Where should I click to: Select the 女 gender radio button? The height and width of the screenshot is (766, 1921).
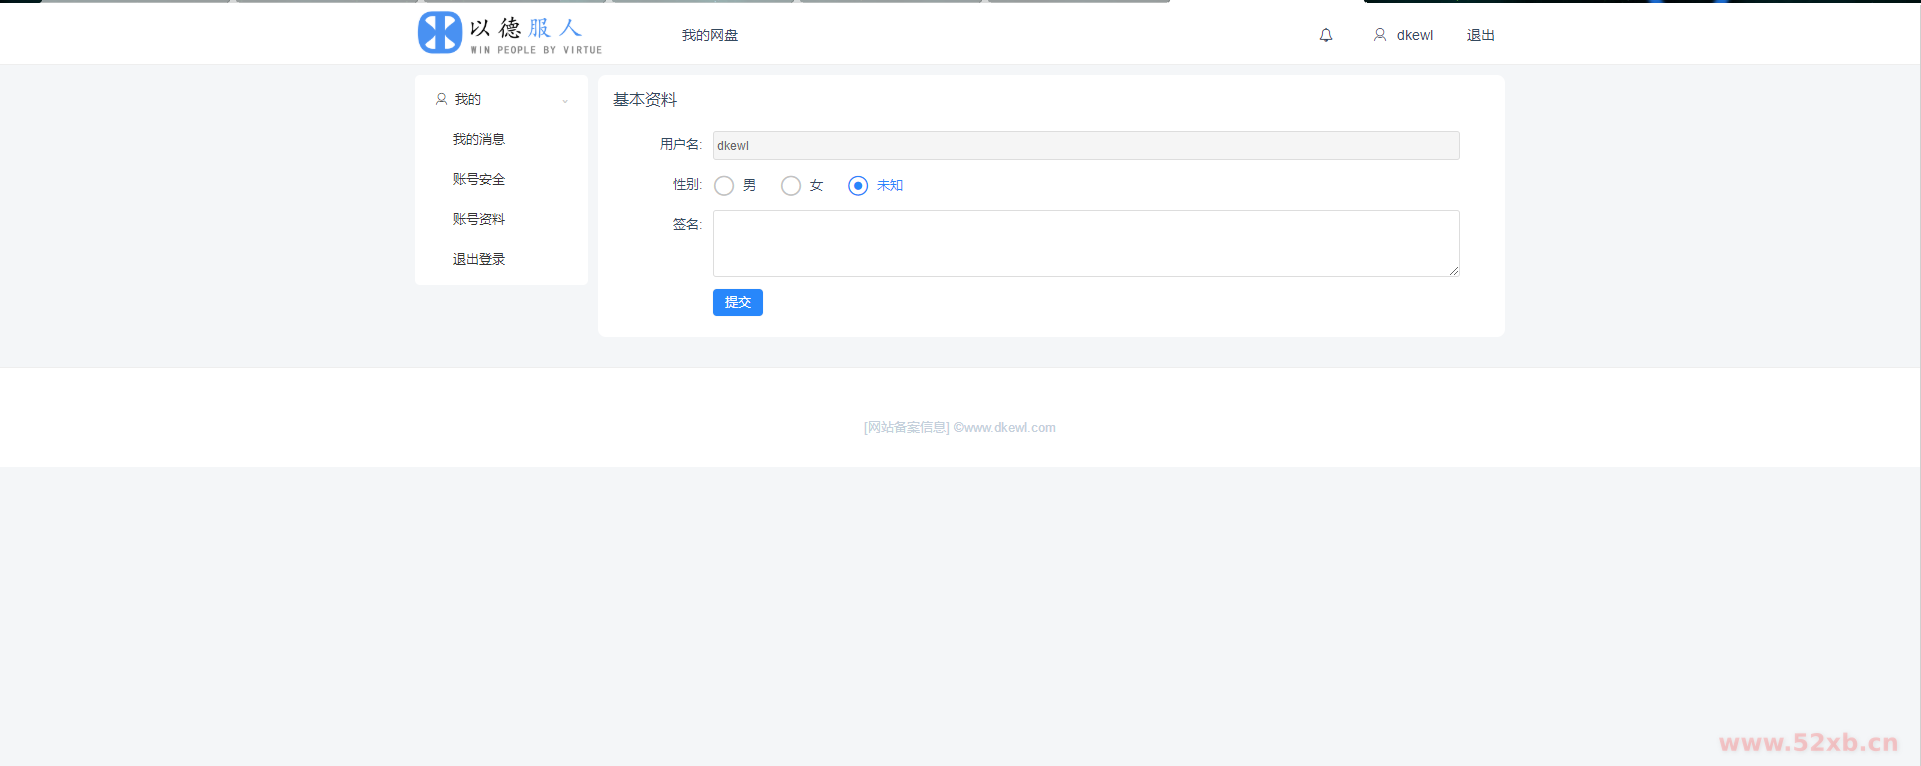point(791,186)
